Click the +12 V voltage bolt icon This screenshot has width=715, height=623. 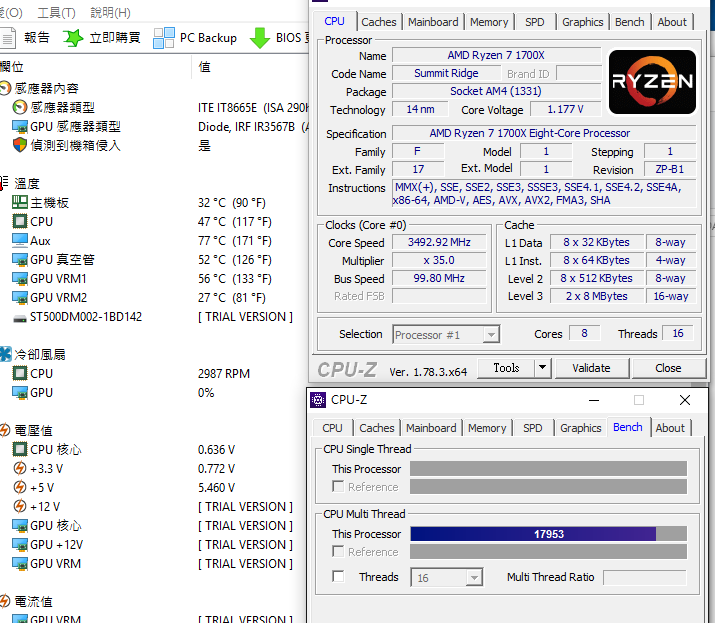[20, 506]
